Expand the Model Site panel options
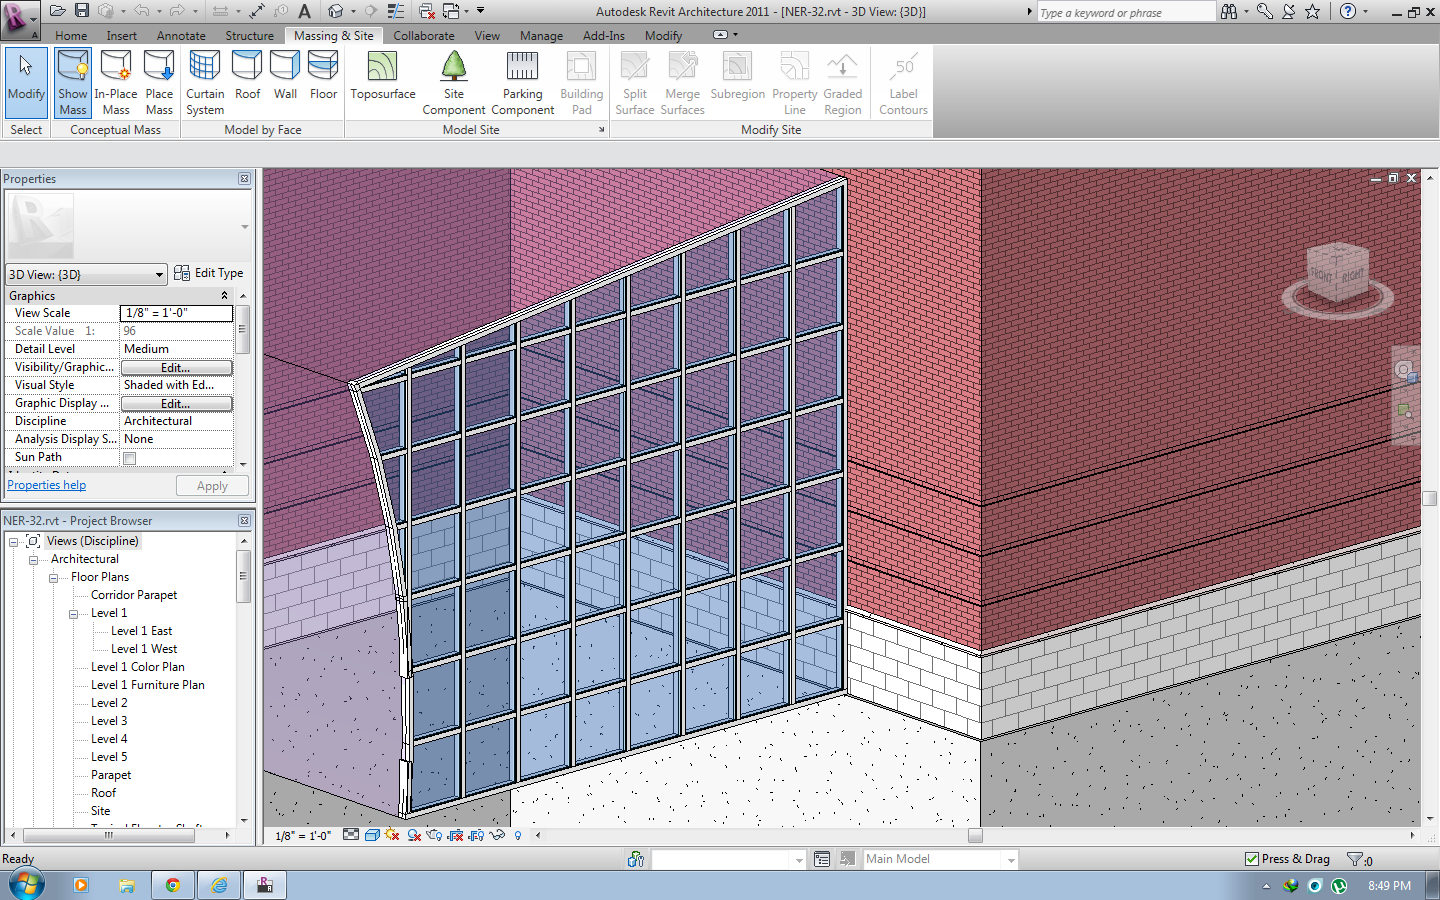 [x=603, y=129]
